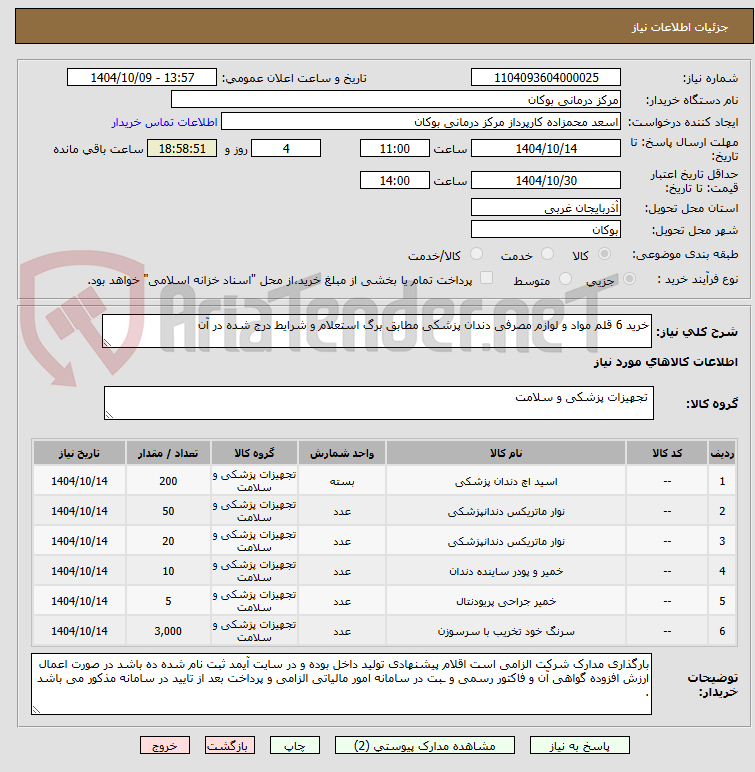
Task: Click the ایجاد کننده درخواست field
Action: tap(421, 122)
